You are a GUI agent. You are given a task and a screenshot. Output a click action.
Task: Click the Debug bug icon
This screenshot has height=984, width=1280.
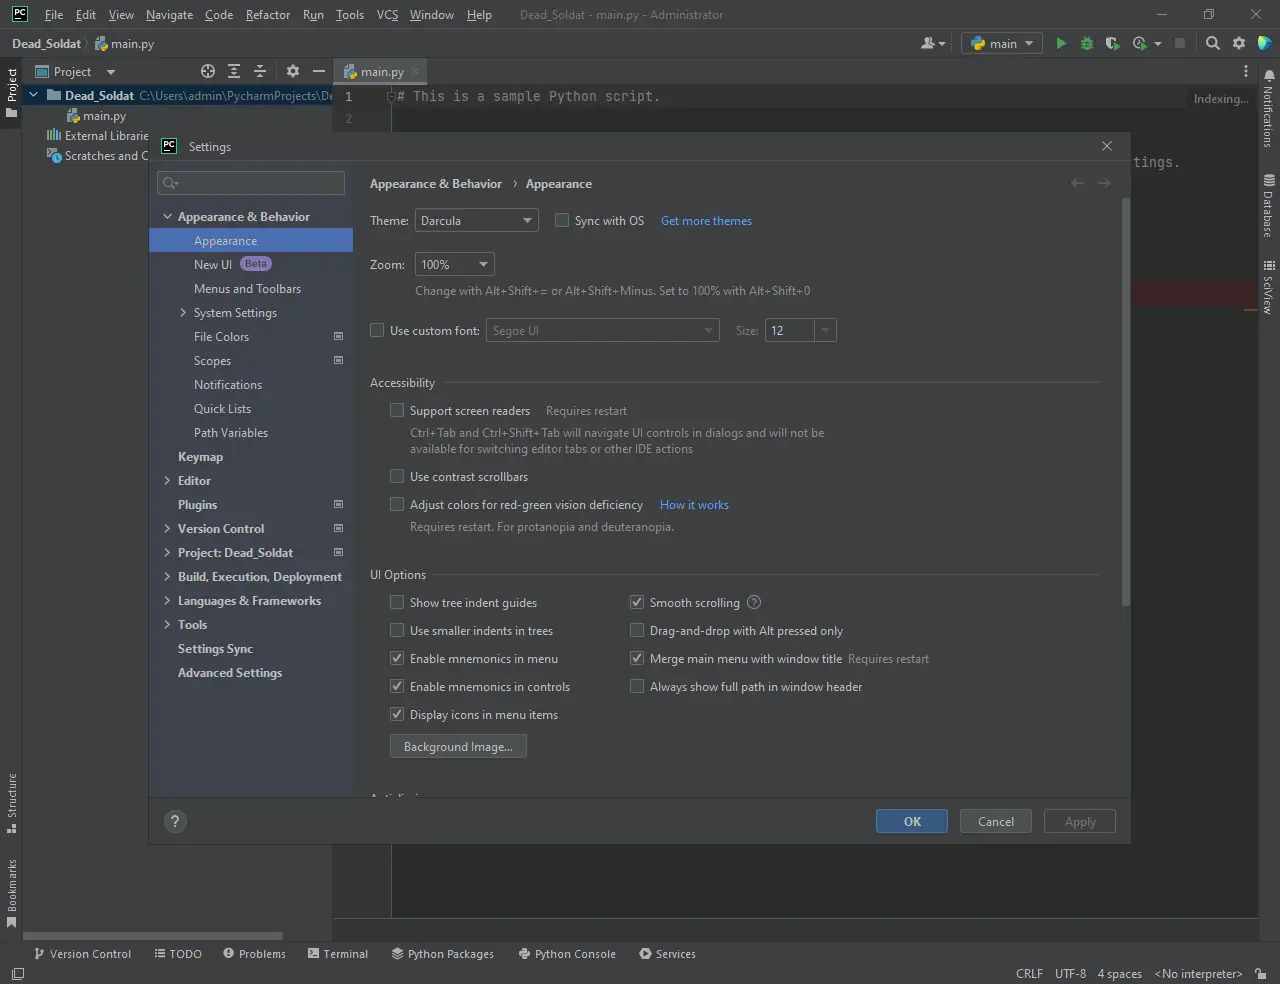pos(1087,43)
